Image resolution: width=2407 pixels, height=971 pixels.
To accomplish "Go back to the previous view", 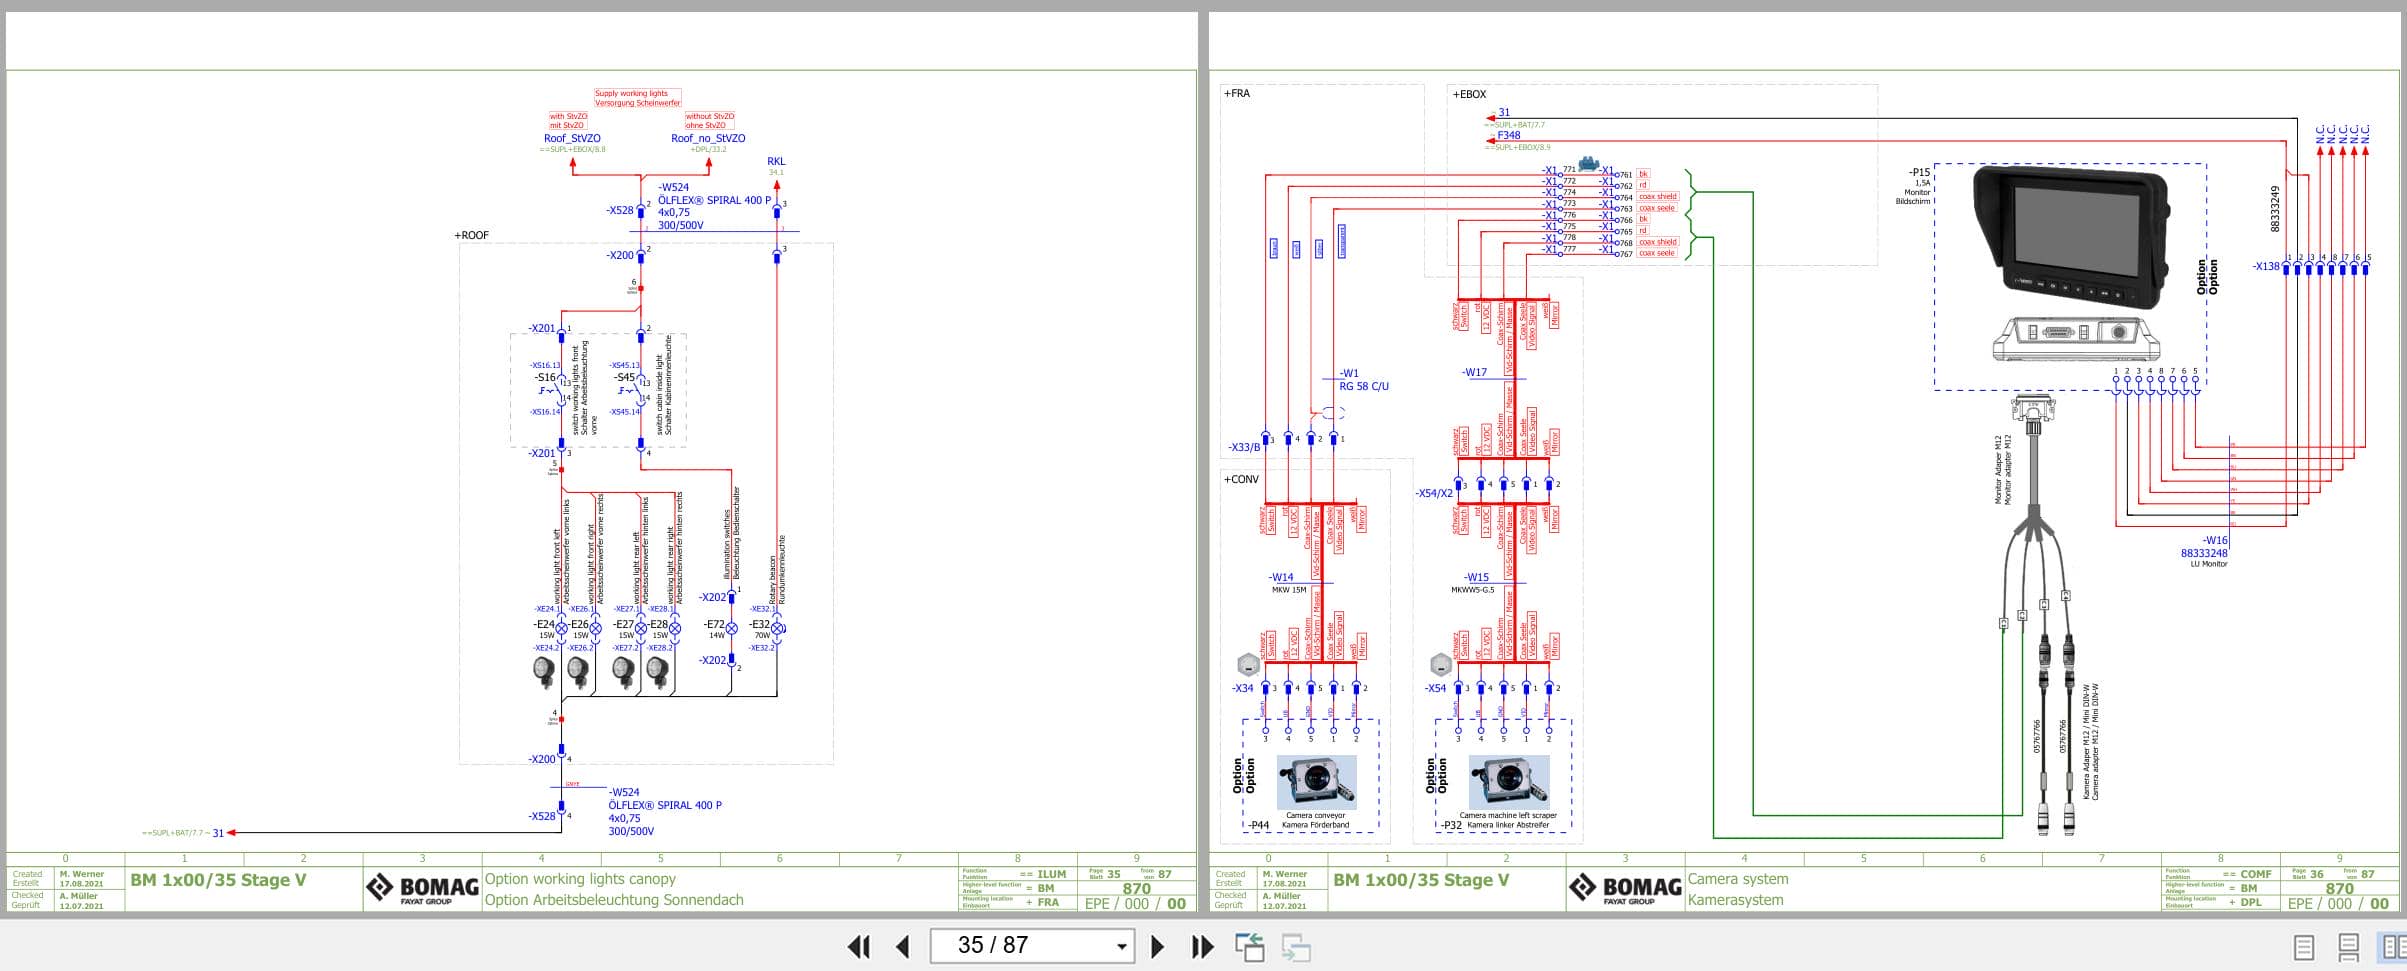I will [x=1250, y=946].
